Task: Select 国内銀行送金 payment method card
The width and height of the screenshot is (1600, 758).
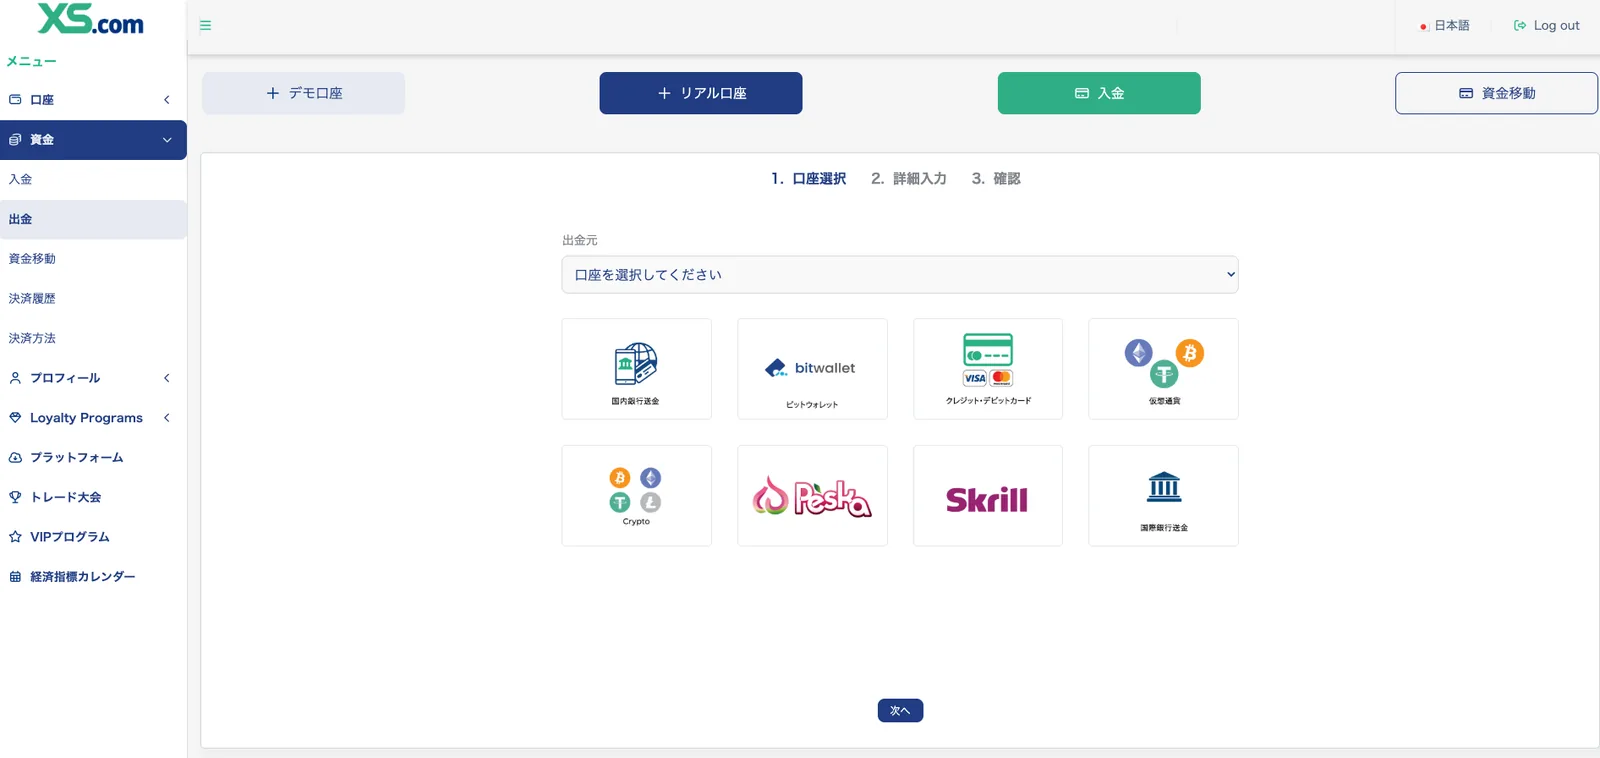Action: click(x=636, y=369)
